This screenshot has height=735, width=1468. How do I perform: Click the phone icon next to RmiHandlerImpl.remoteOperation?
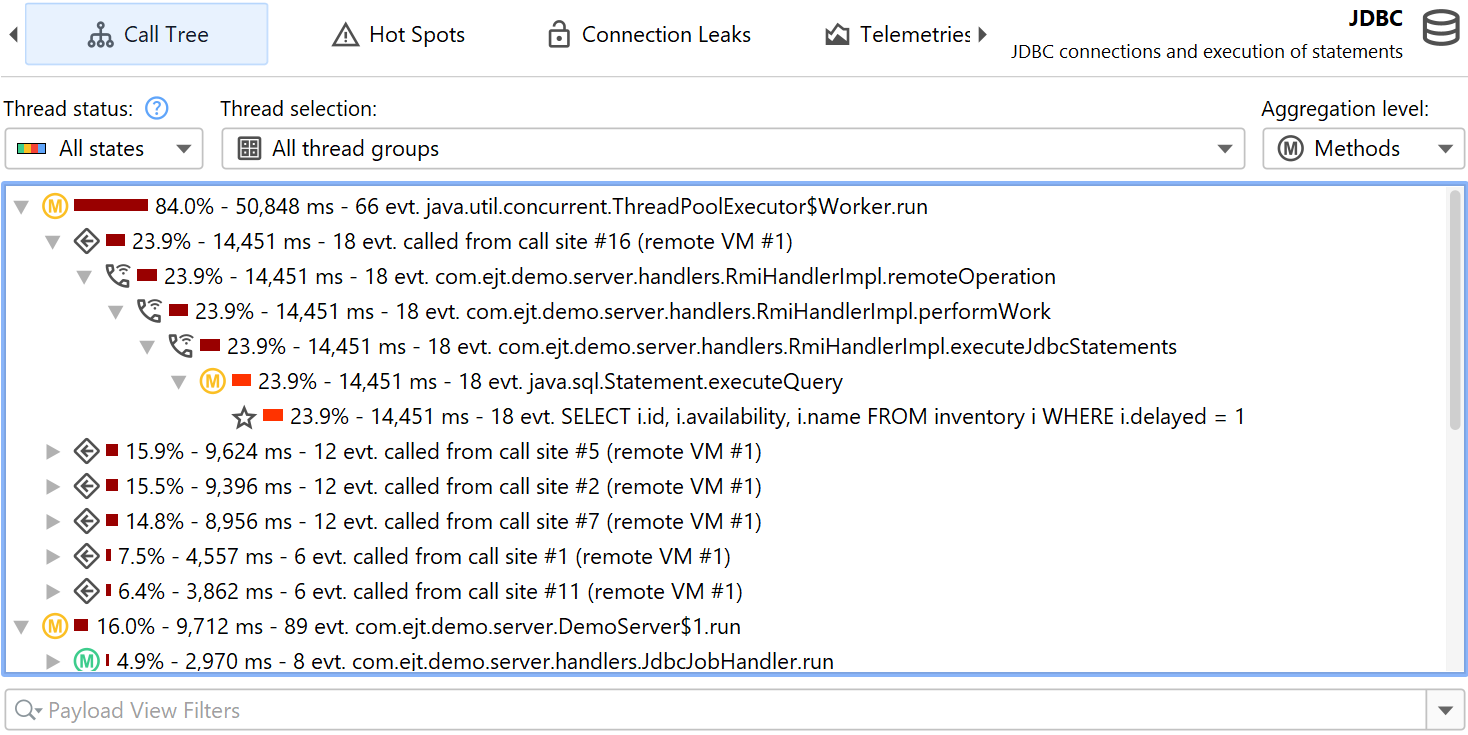tap(118, 276)
